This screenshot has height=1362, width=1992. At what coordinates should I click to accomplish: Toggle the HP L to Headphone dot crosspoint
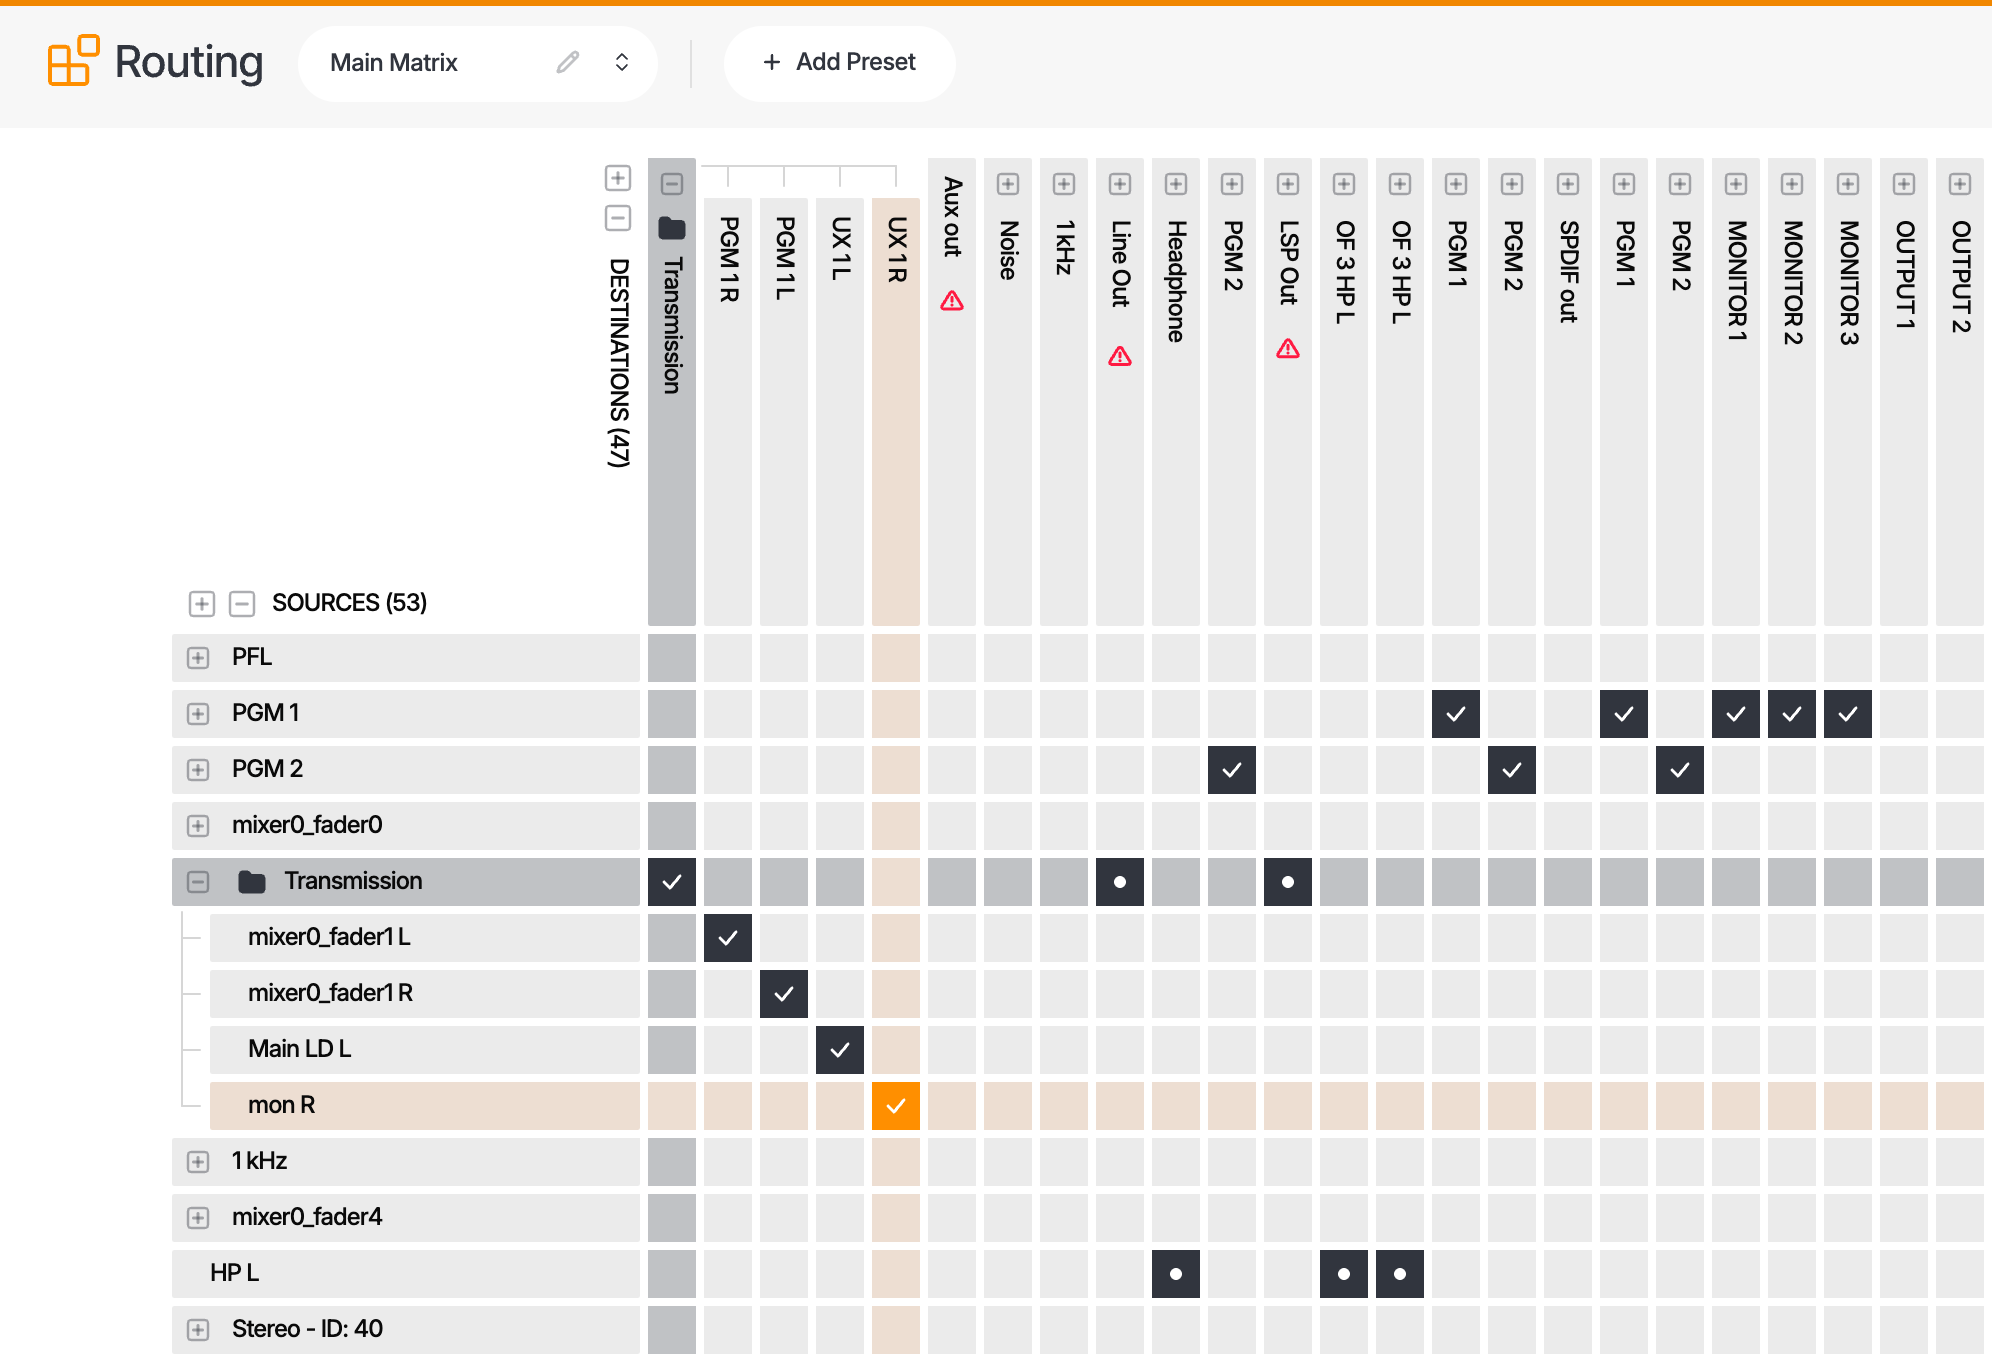pyautogui.click(x=1176, y=1274)
